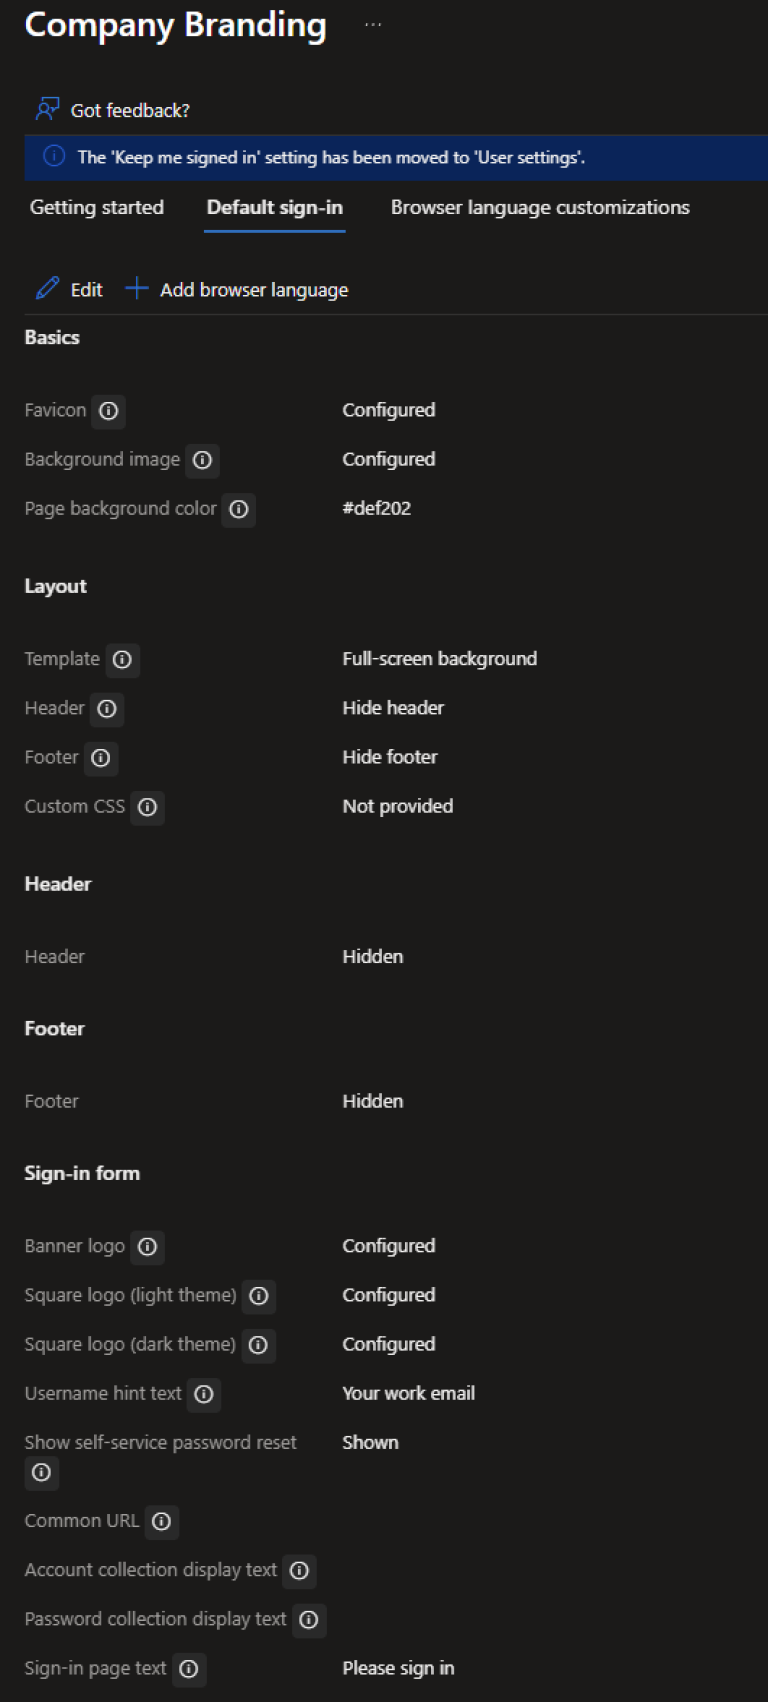Click the Common URL info icon

click(x=162, y=1522)
